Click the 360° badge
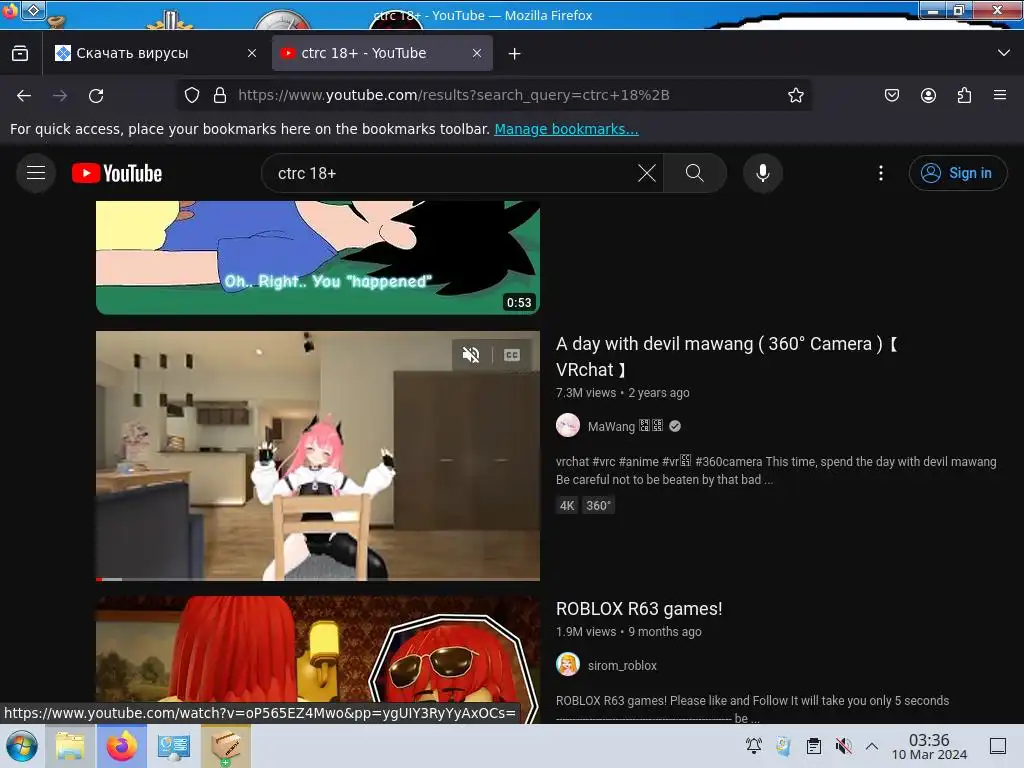Viewport: 1024px width, 768px height. [598, 505]
